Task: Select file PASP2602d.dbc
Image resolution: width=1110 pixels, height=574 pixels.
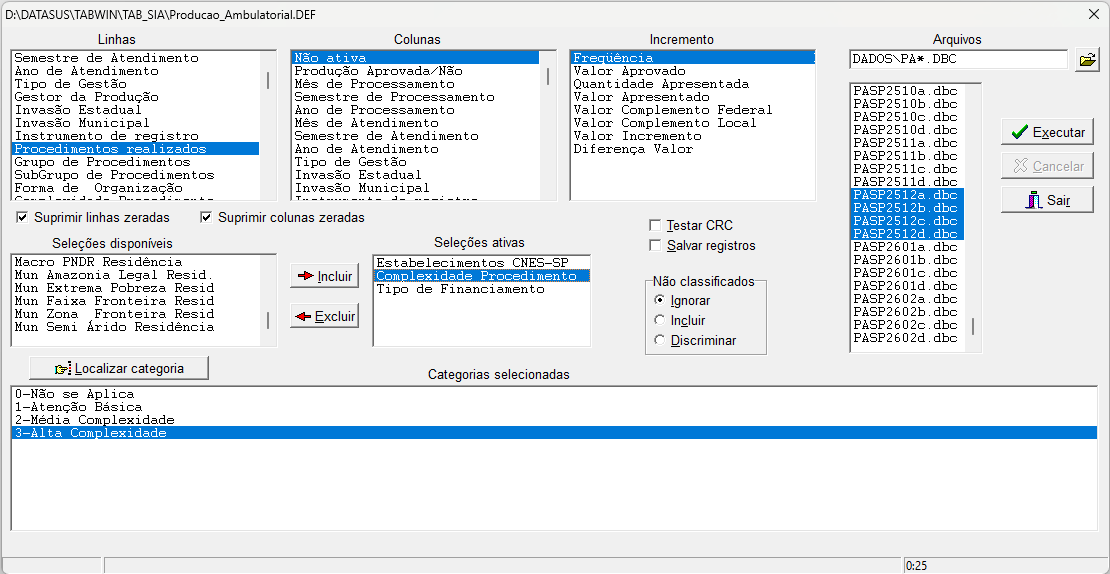Action: tap(908, 338)
